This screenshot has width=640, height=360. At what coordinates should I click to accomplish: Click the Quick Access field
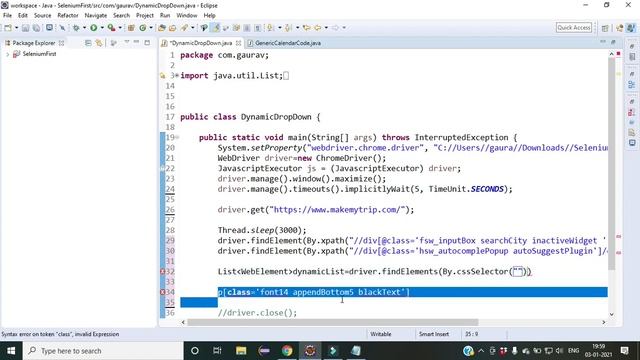pos(573,28)
